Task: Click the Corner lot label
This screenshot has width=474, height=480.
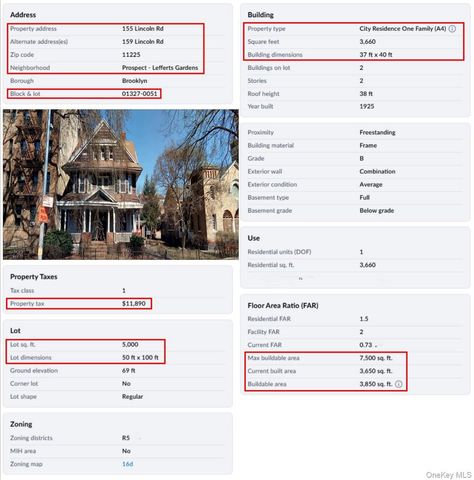Action: pos(24,383)
